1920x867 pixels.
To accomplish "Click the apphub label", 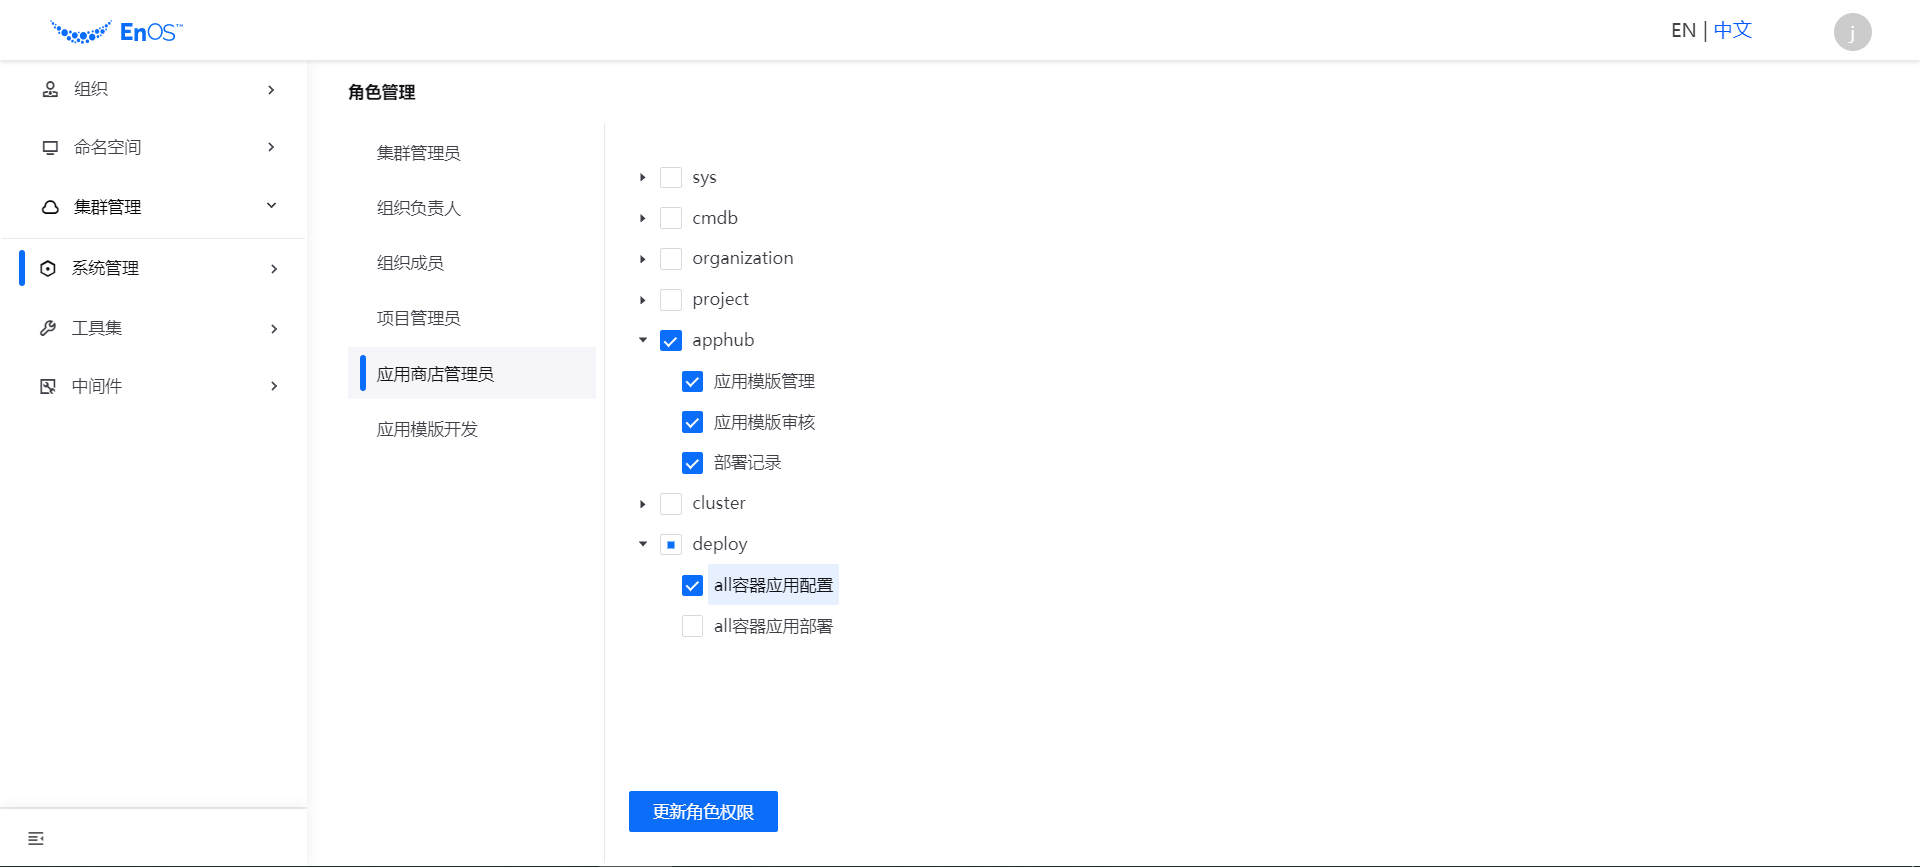I will tap(723, 341).
